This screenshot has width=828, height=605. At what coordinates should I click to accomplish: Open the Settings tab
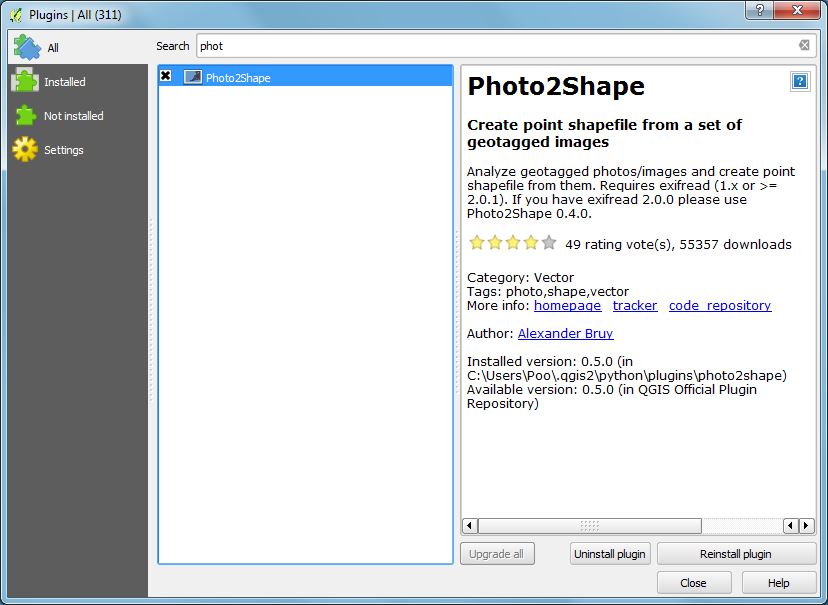[78, 149]
